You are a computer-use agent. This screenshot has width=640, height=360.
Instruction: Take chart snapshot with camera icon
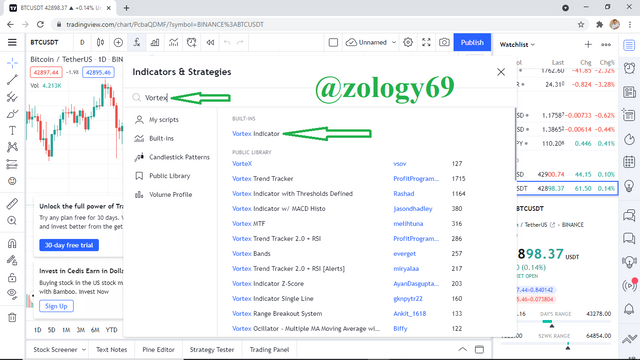click(x=444, y=42)
